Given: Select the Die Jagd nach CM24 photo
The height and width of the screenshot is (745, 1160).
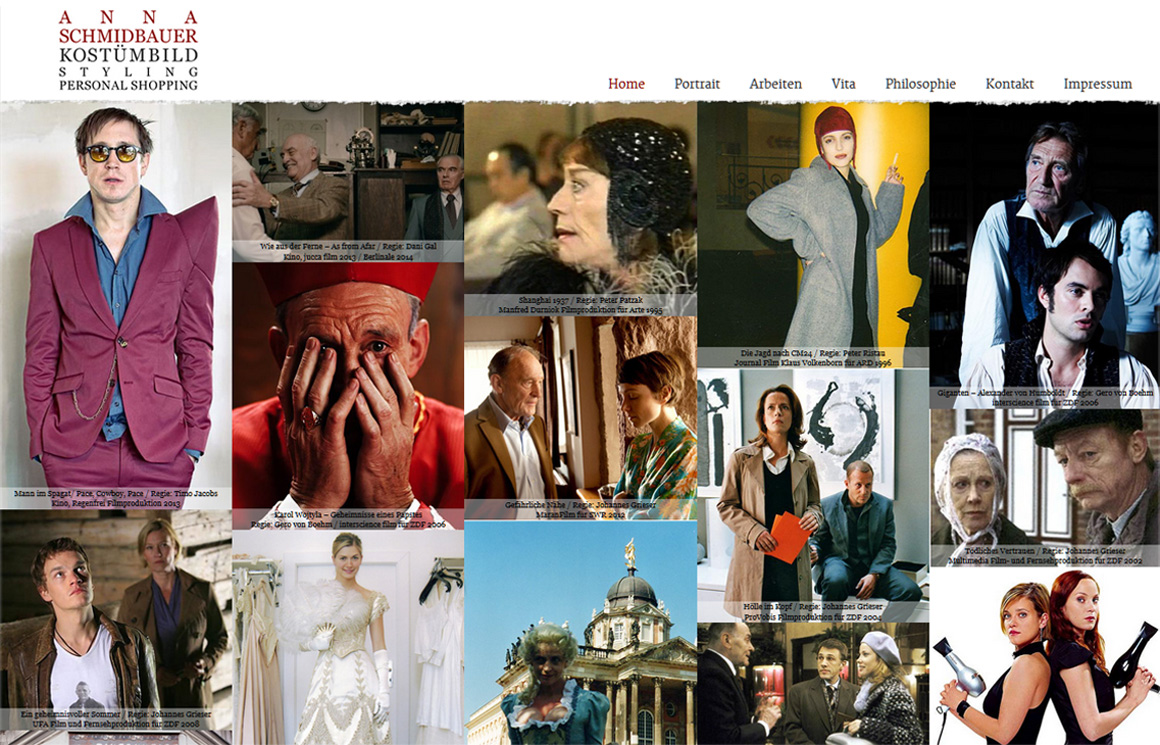Looking at the screenshot, I should click(813, 230).
